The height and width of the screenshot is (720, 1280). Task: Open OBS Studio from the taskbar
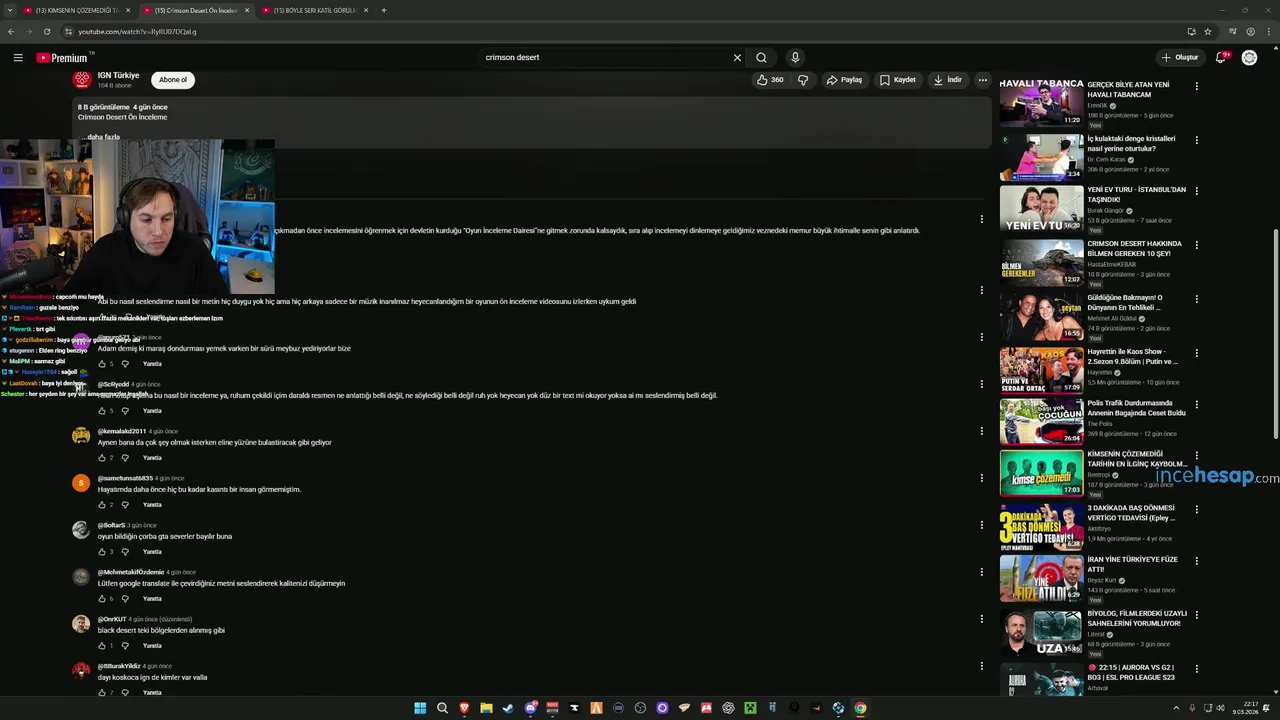click(640, 708)
